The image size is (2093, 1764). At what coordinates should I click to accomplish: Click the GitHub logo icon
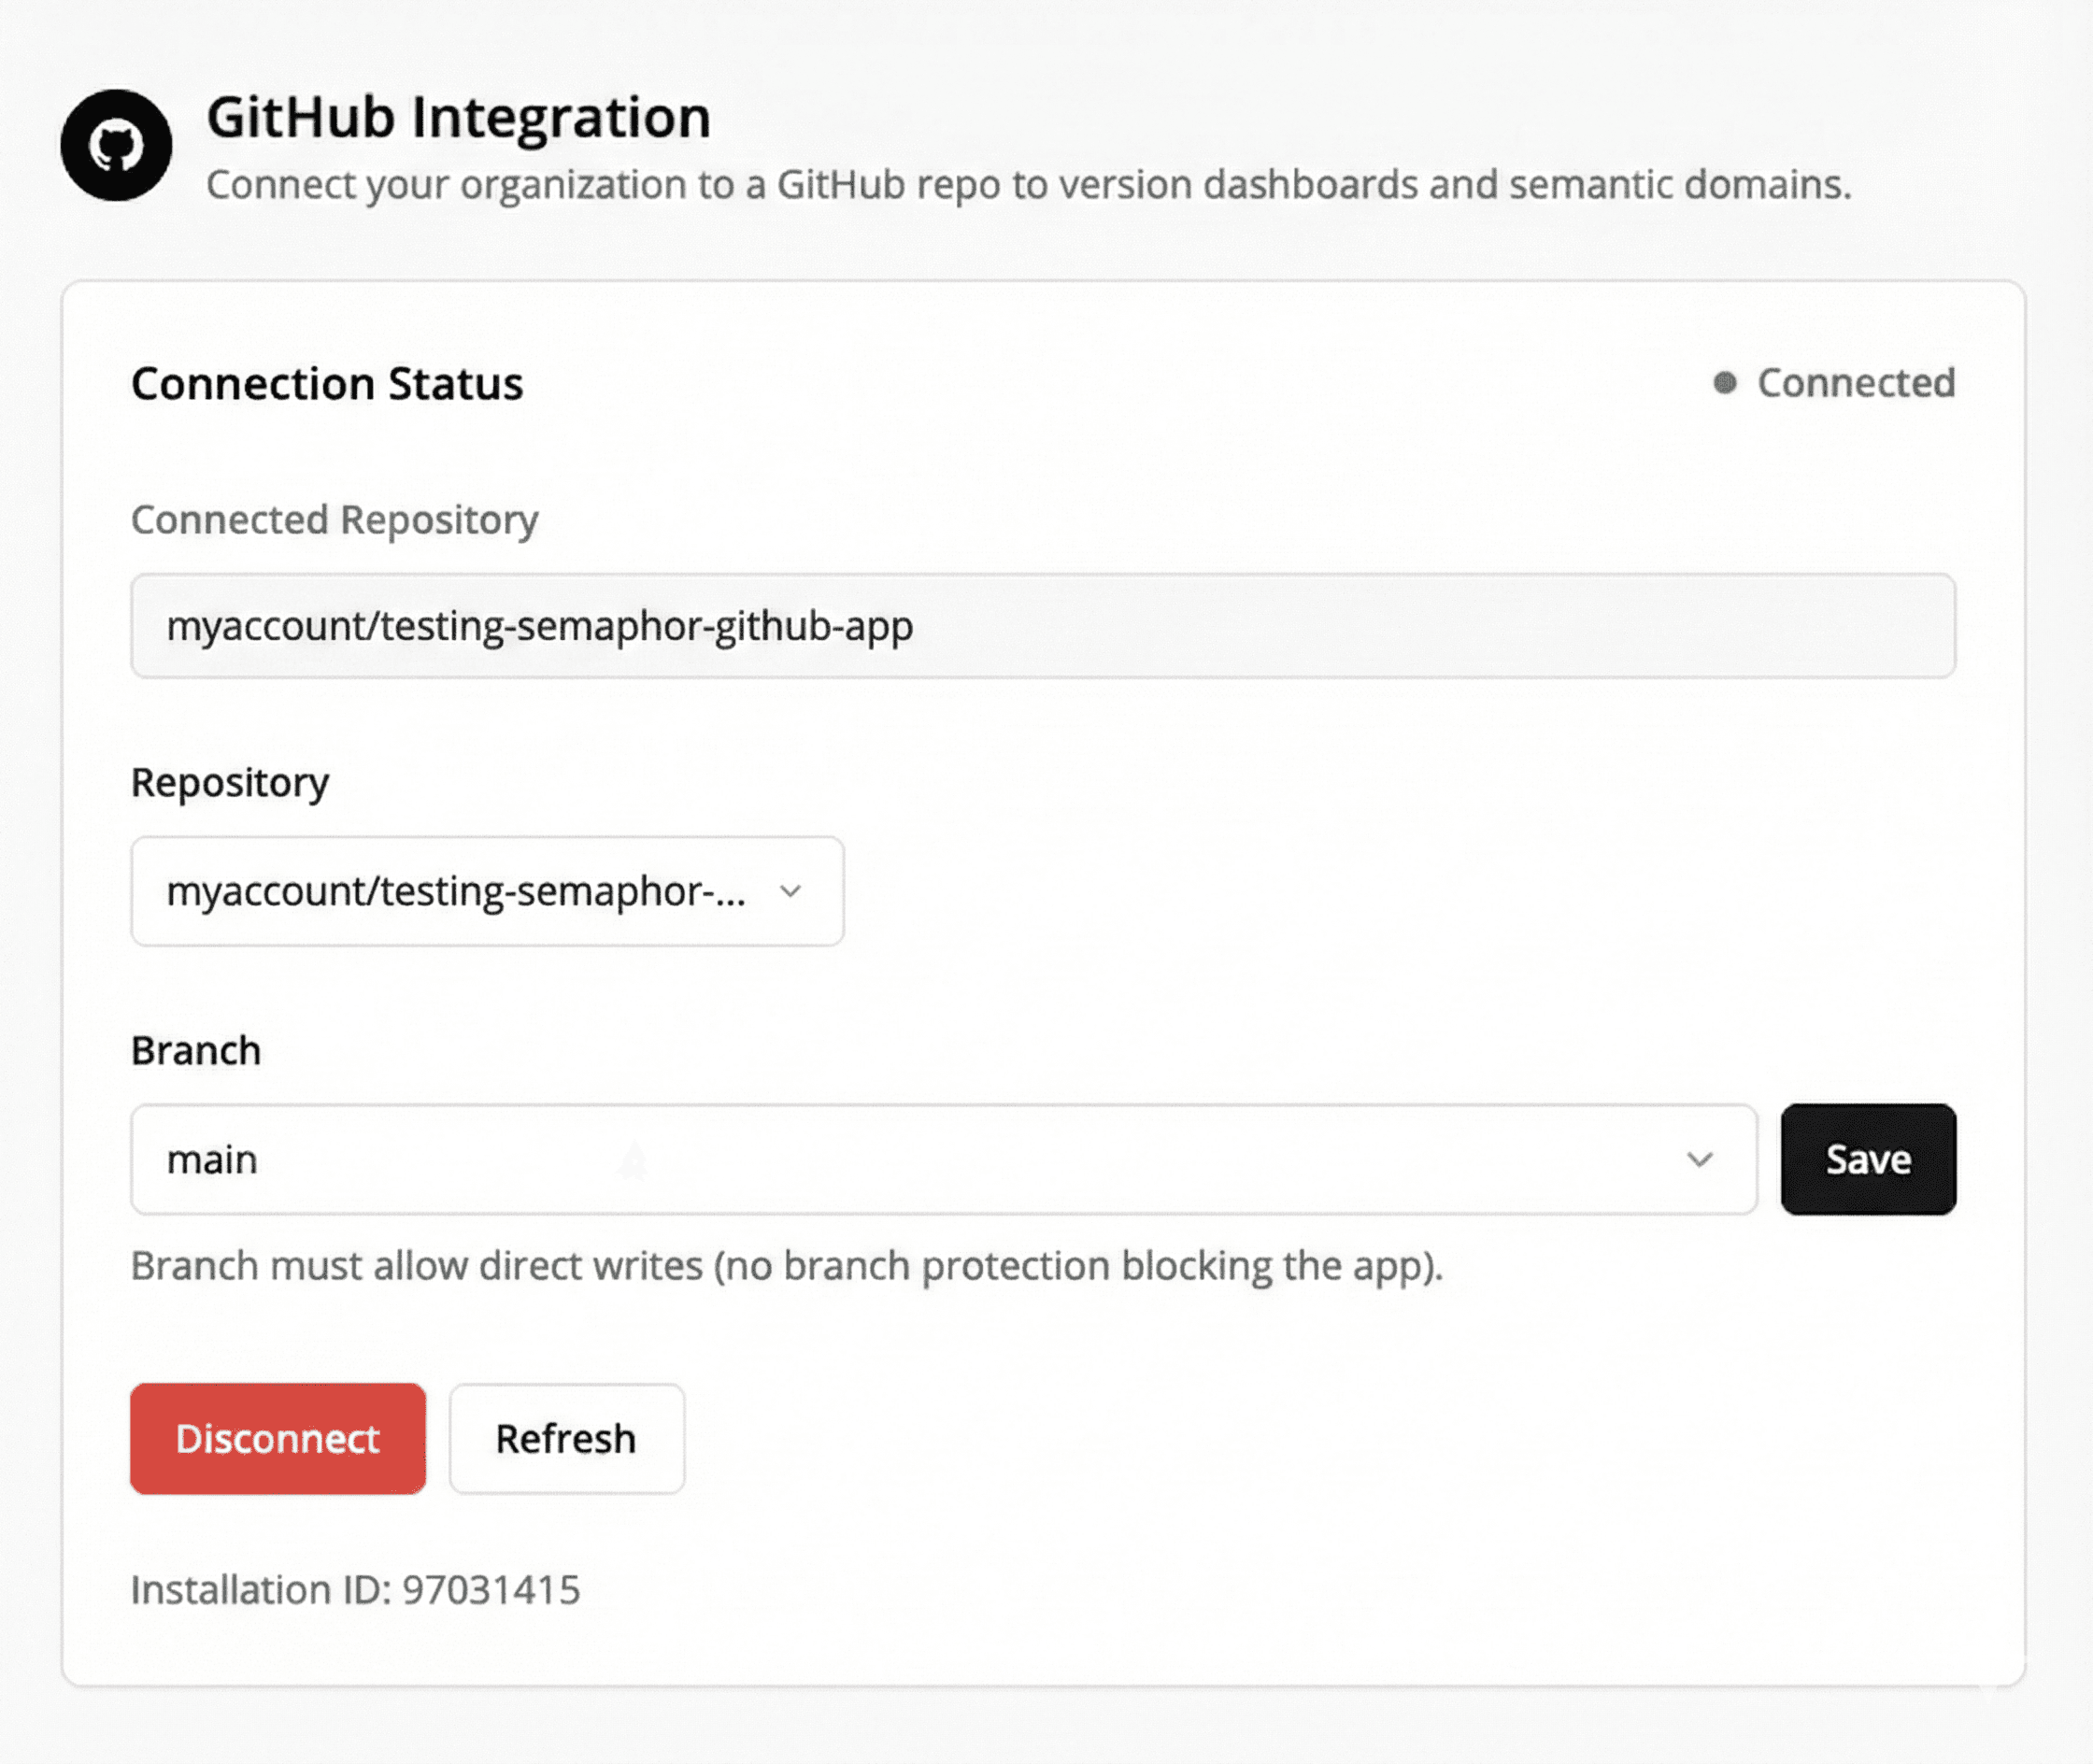click(116, 145)
